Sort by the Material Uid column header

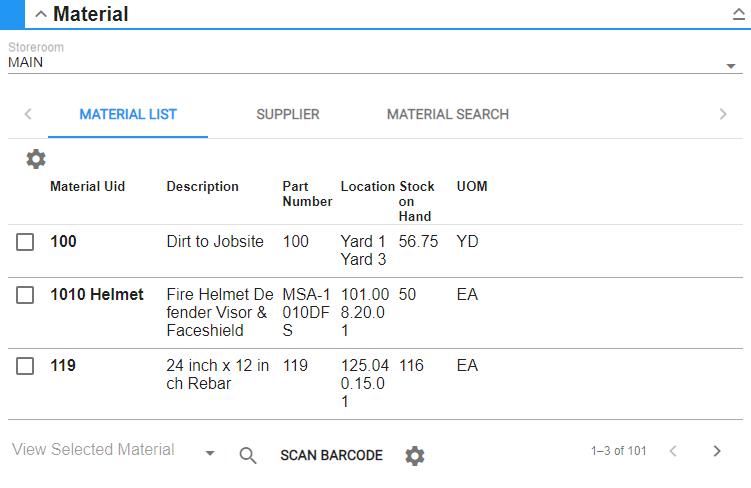(88, 187)
